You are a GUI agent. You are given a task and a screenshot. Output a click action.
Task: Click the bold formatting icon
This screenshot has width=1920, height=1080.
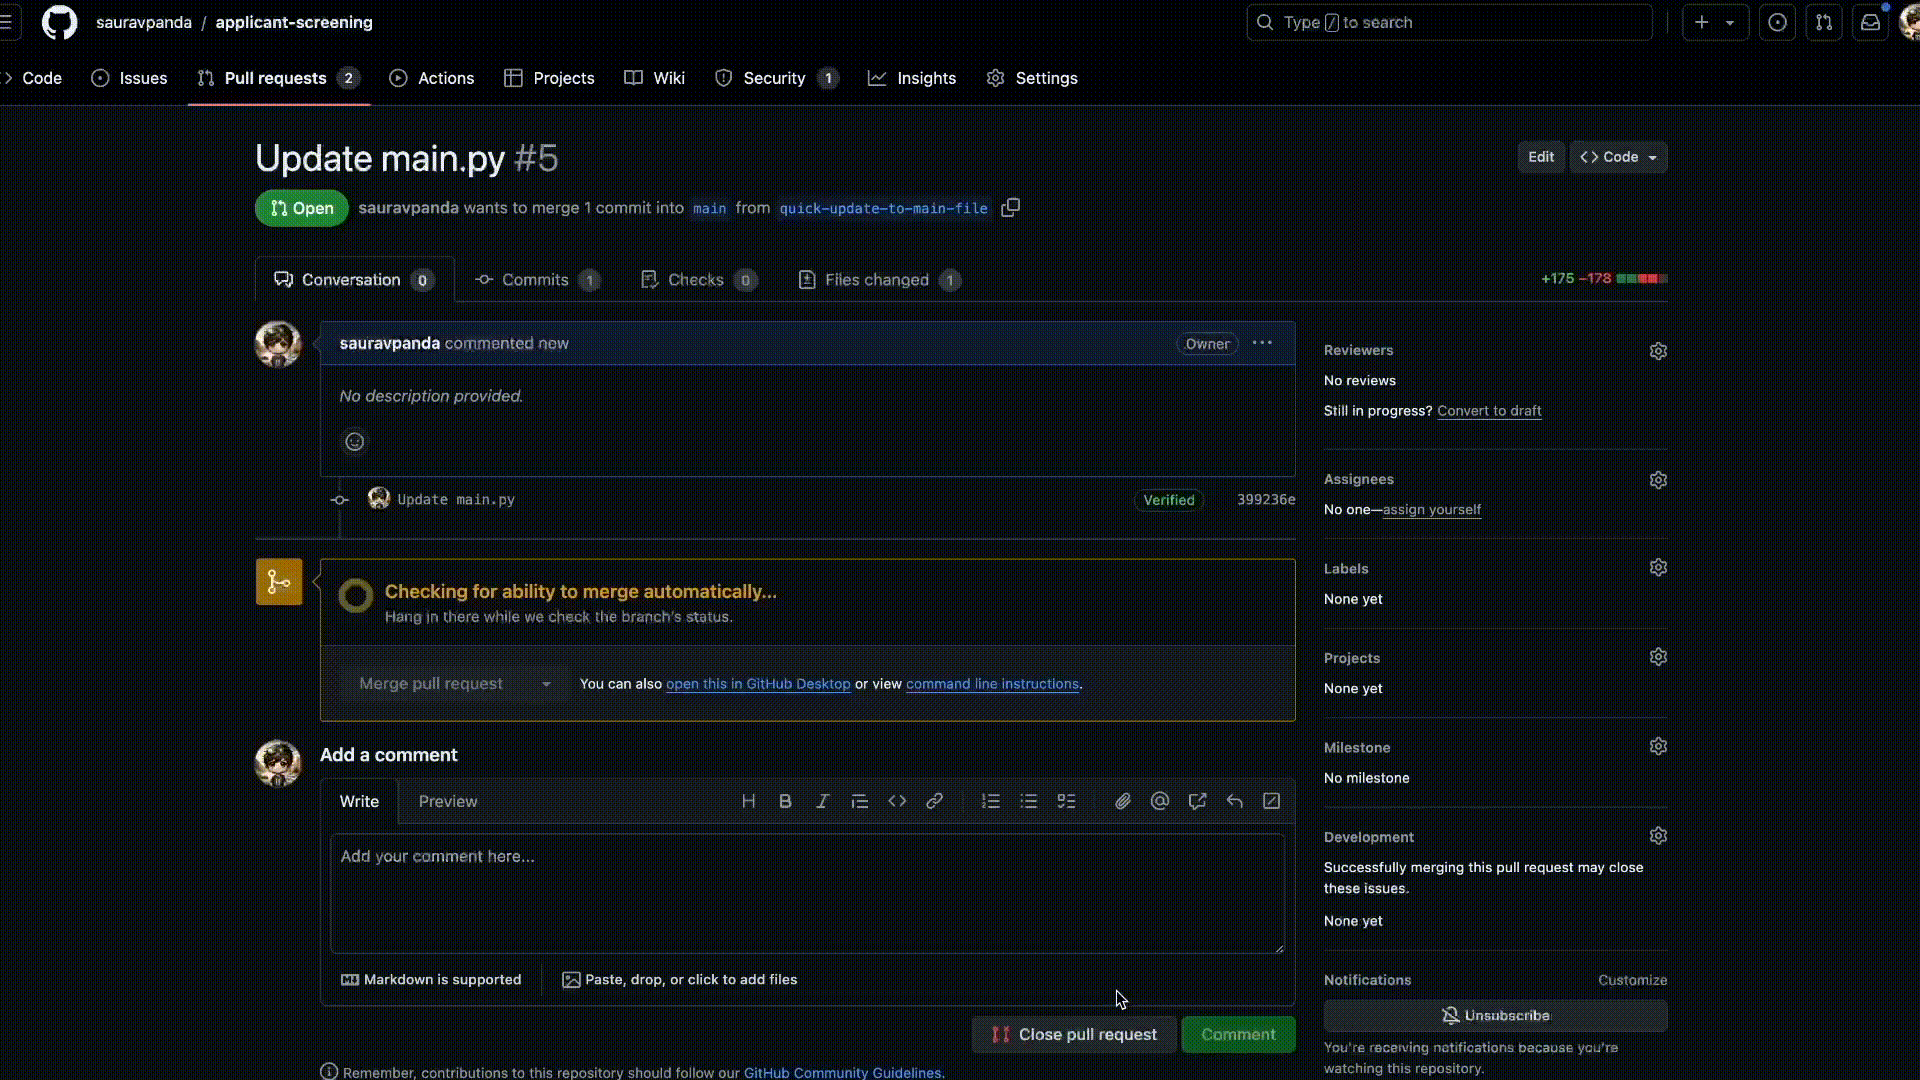click(785, 802)
